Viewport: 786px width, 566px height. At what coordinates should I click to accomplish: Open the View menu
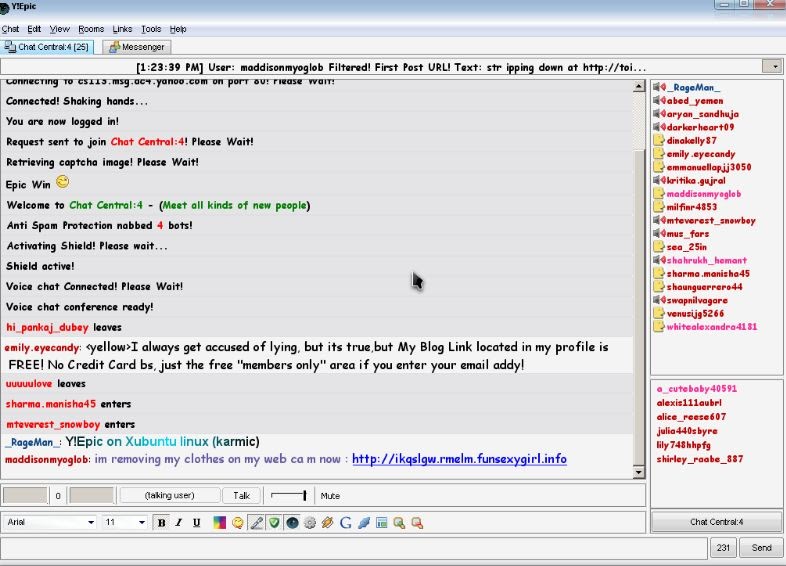(60, 29)
